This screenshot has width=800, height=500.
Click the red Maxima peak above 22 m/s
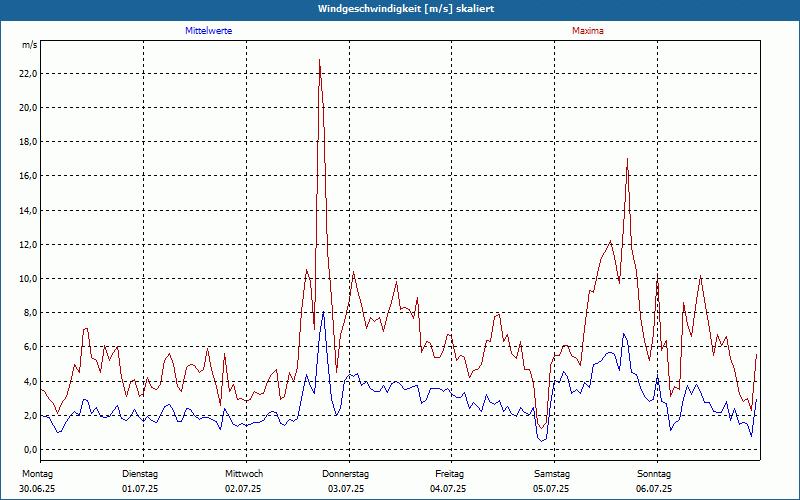(x=319, y=60)
